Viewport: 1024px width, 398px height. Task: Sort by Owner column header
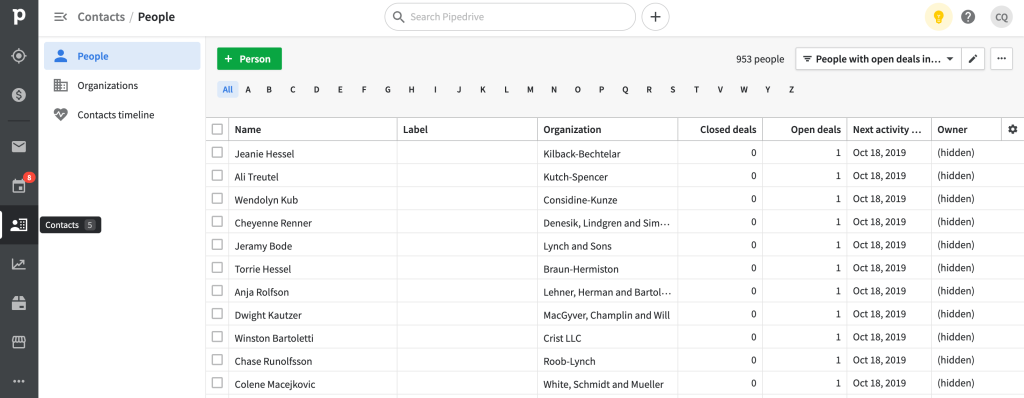click(966, 129)
